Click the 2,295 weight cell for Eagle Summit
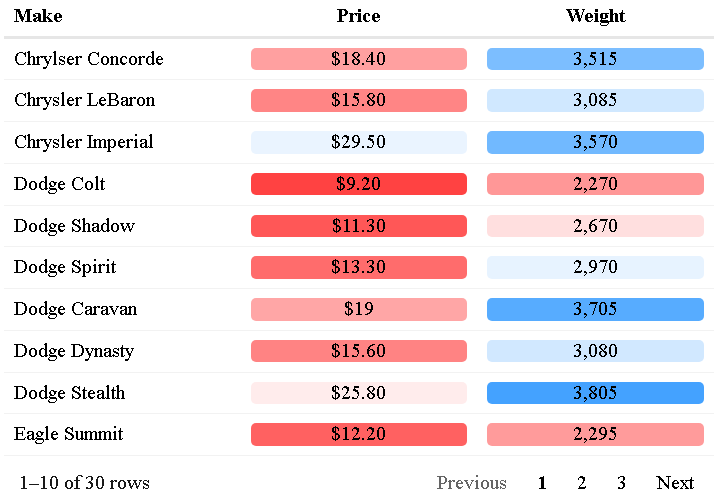The image size is (716, 499). point(595,434)
